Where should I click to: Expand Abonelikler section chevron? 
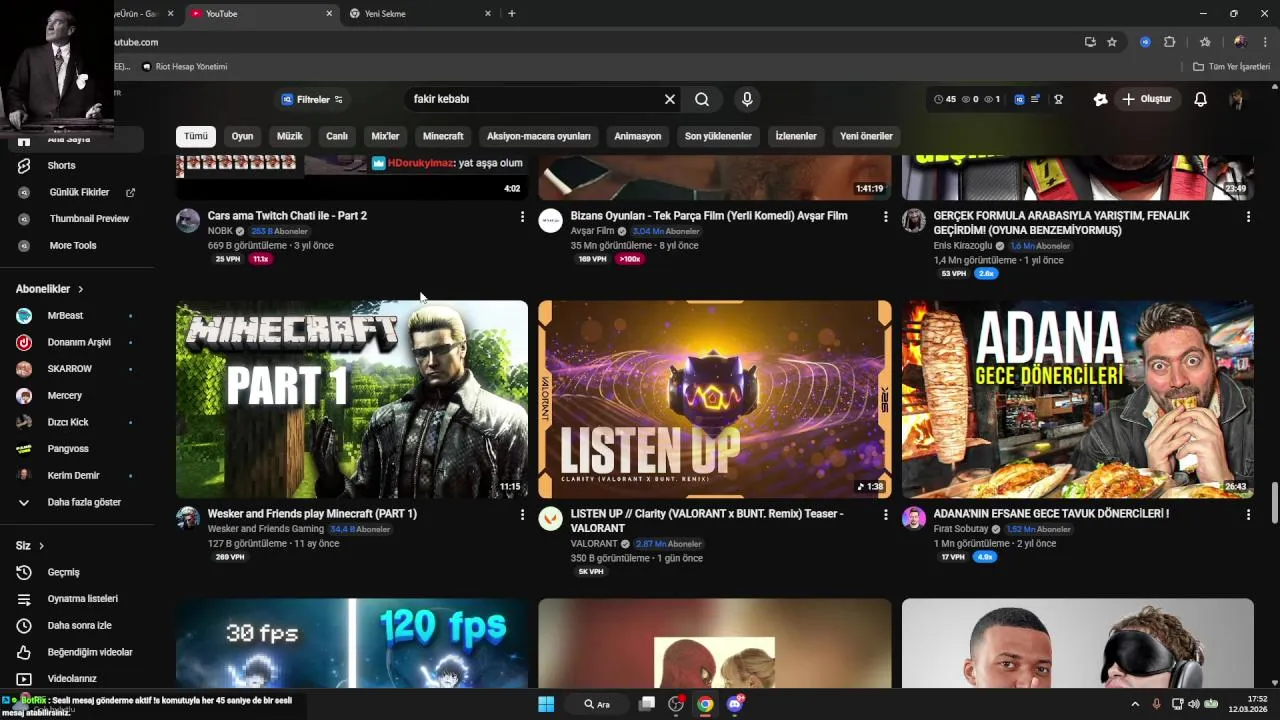pos(81,289)
